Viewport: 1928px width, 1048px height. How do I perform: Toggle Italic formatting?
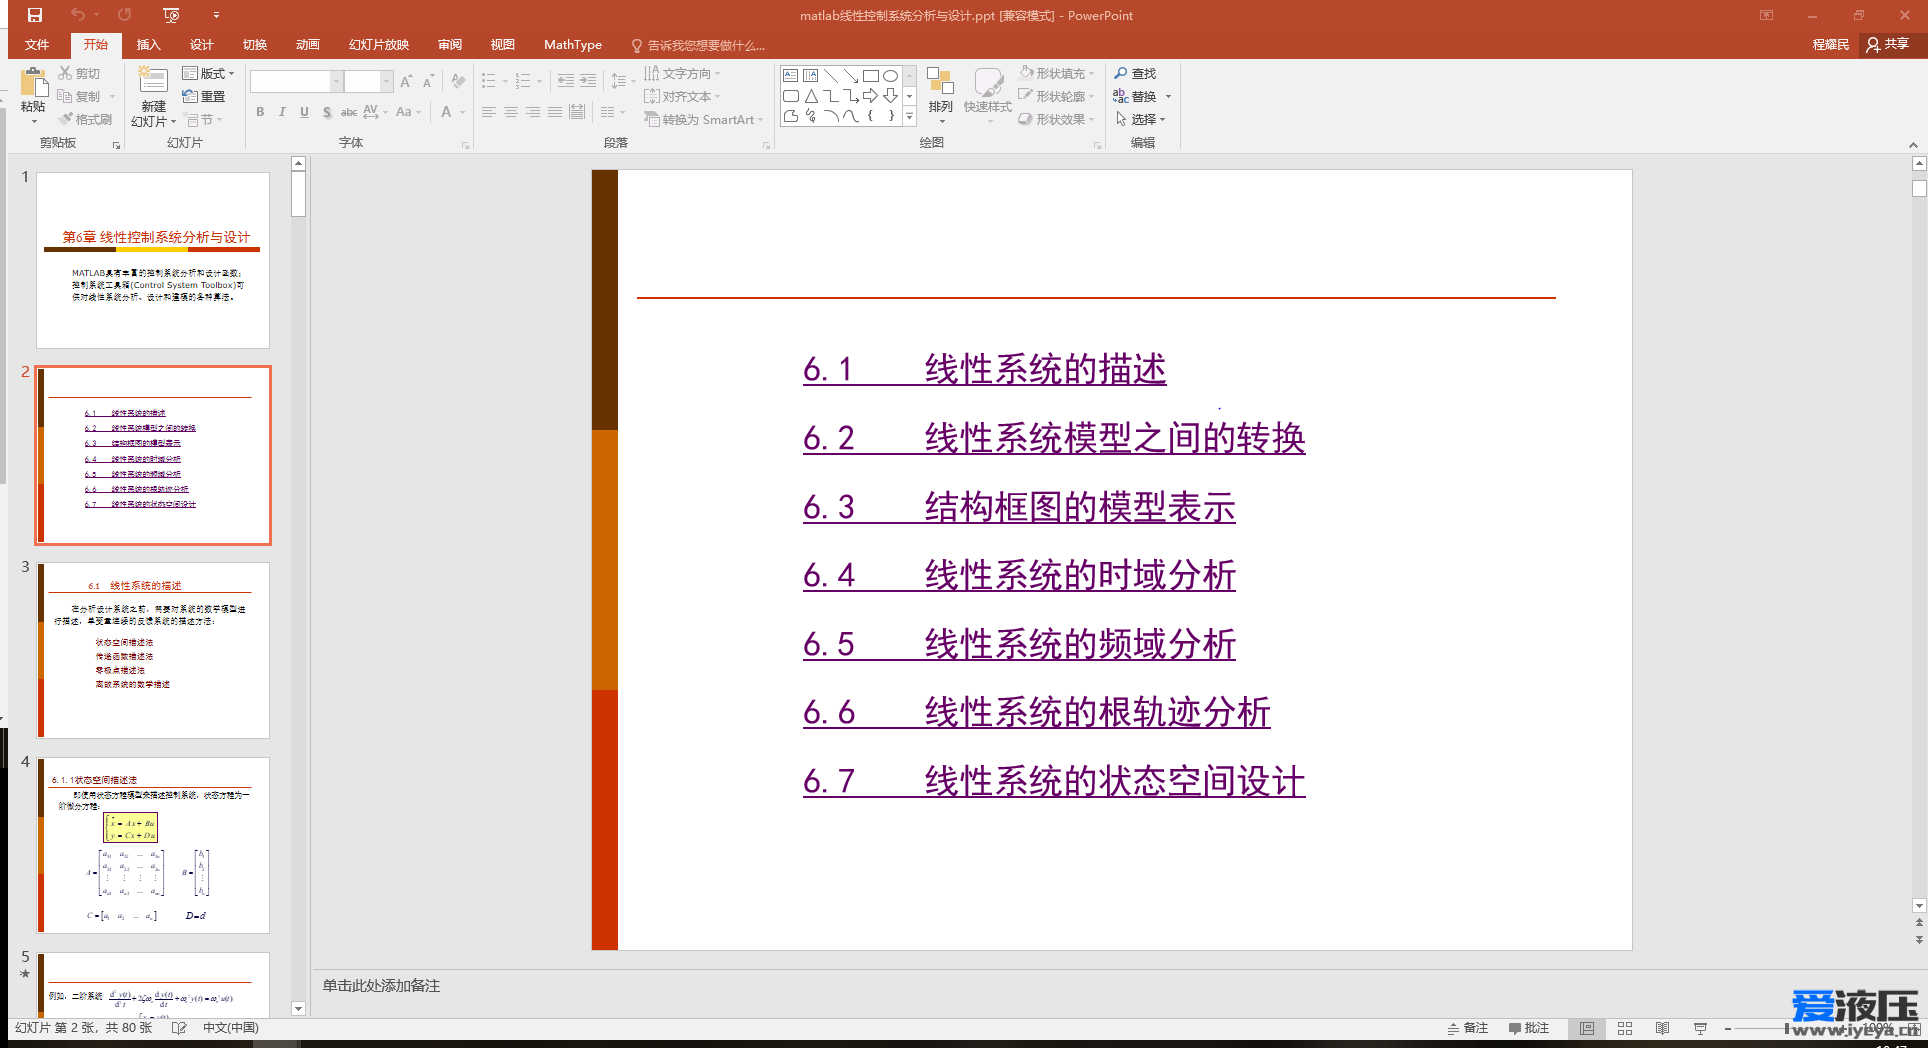(282, 112)
